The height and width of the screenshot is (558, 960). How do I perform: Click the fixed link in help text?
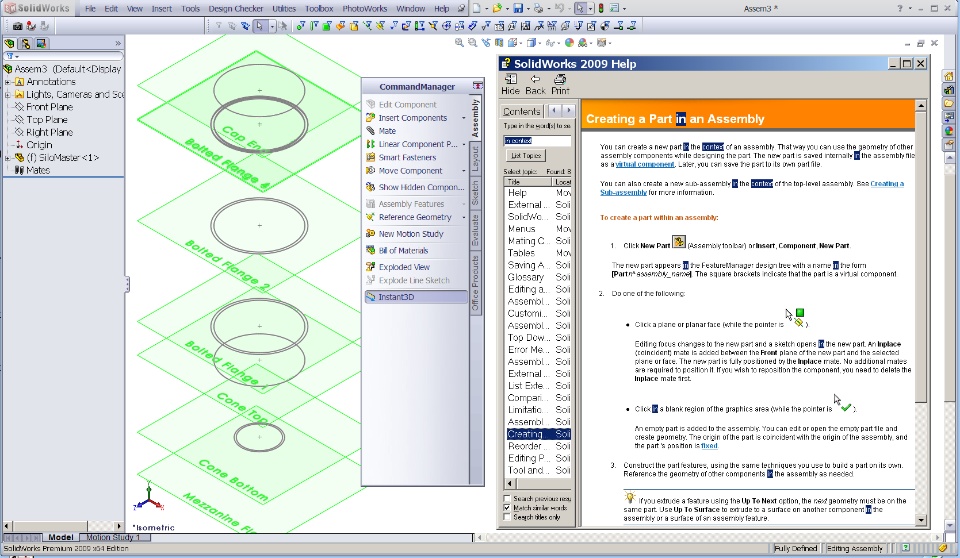tap(709, 446)
